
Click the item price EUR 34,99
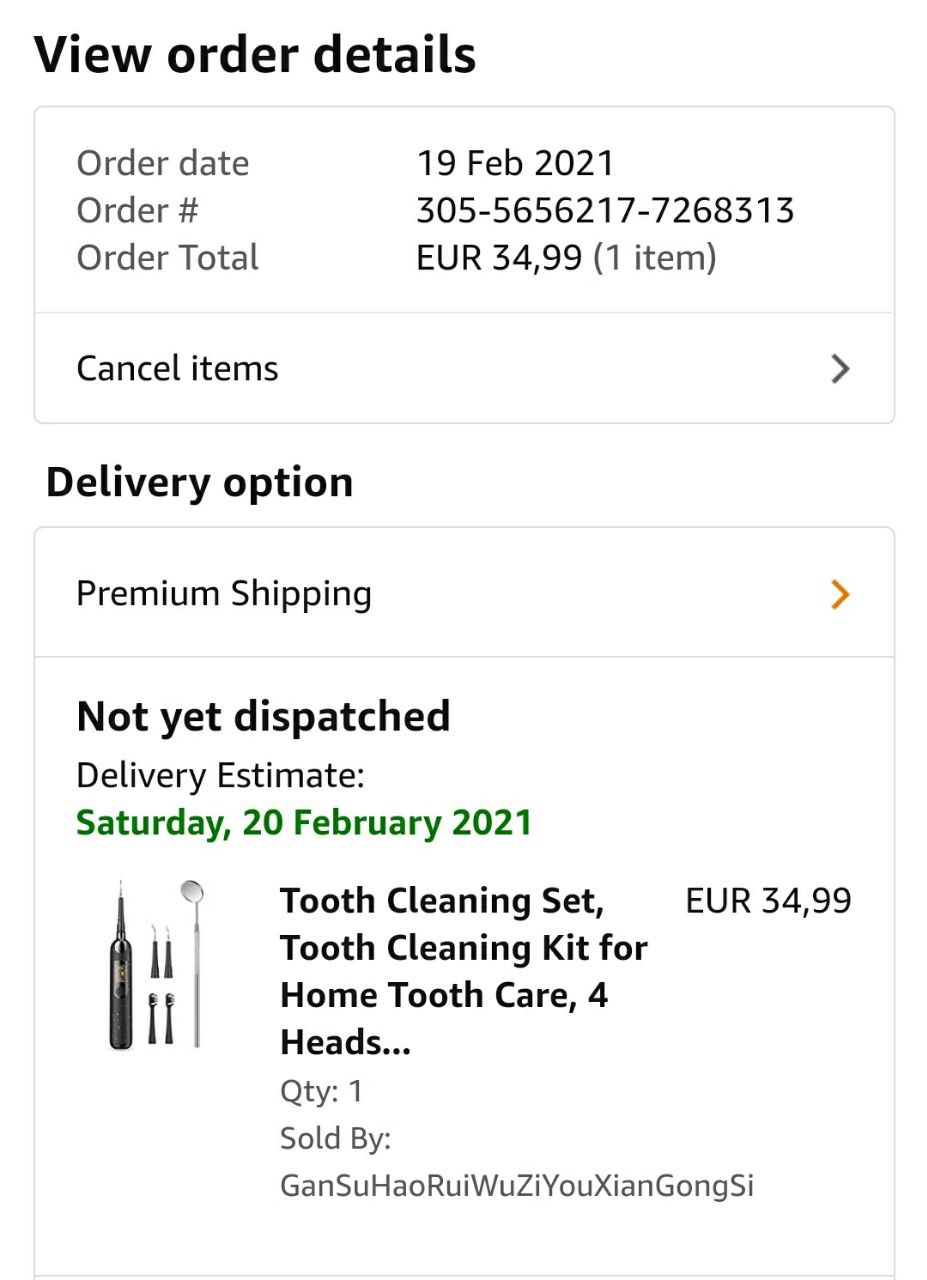(768, 901)
